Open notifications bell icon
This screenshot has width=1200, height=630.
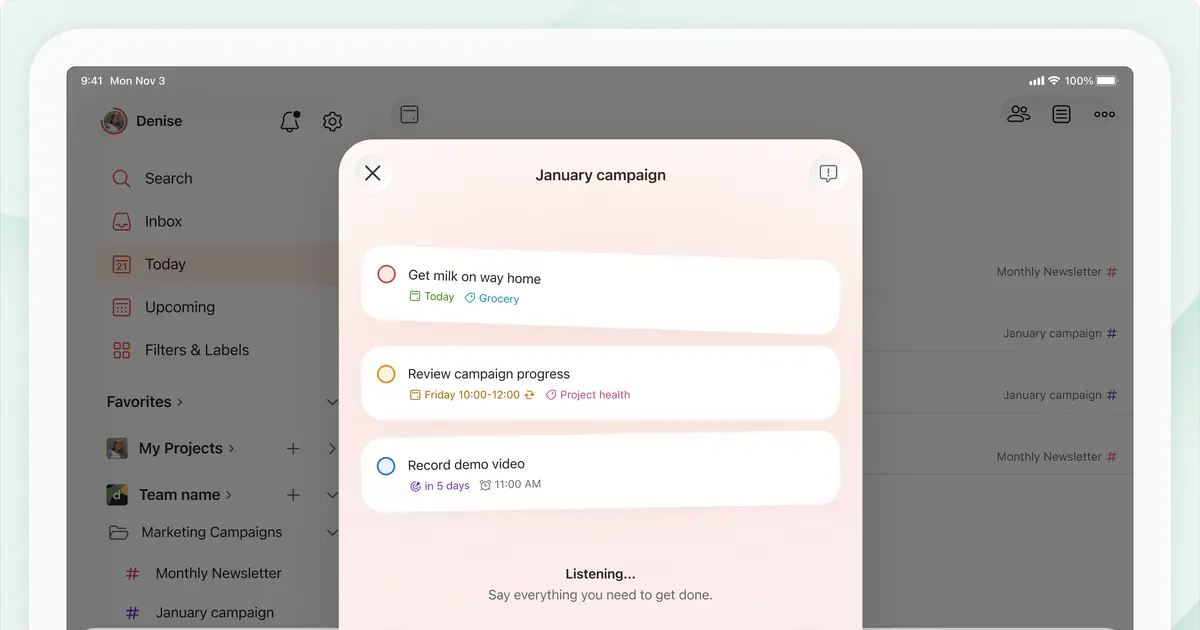pos(290,122)
